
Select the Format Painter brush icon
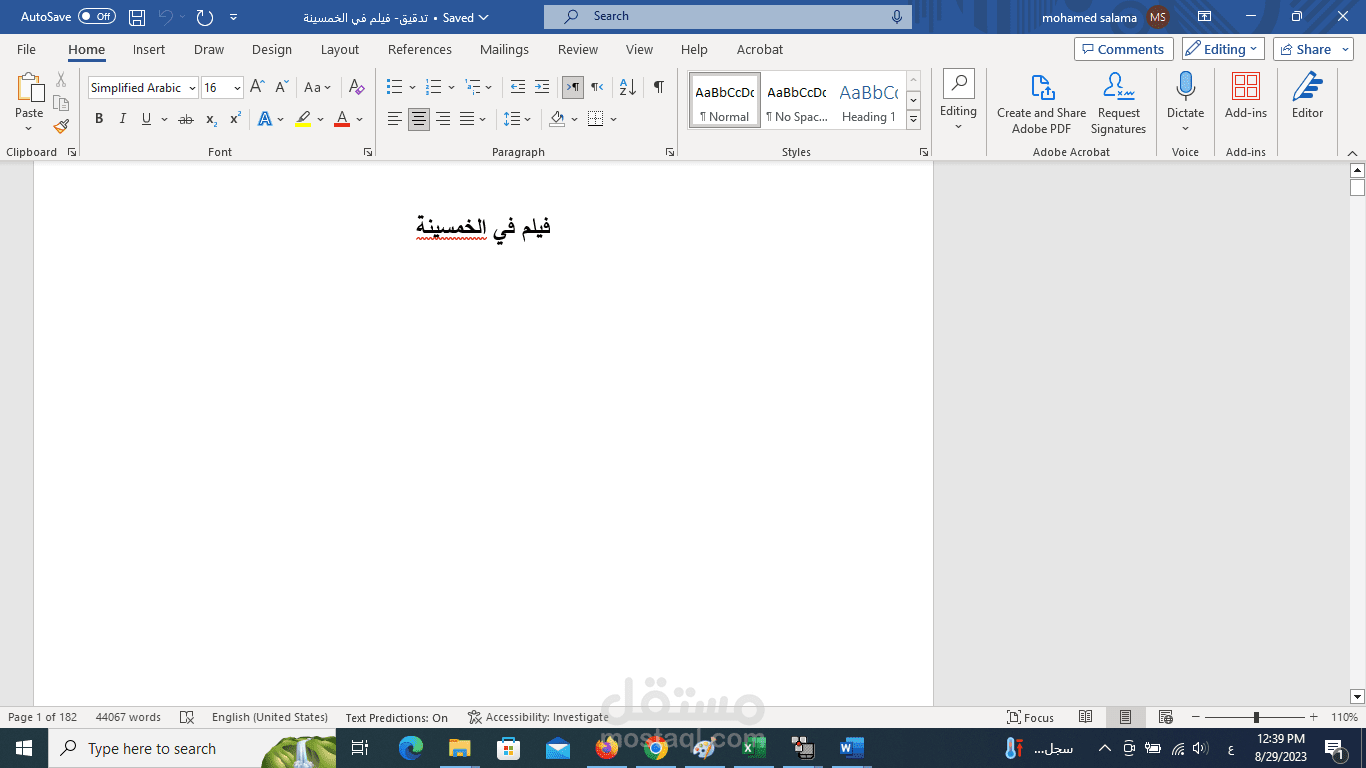coord(61,127)
